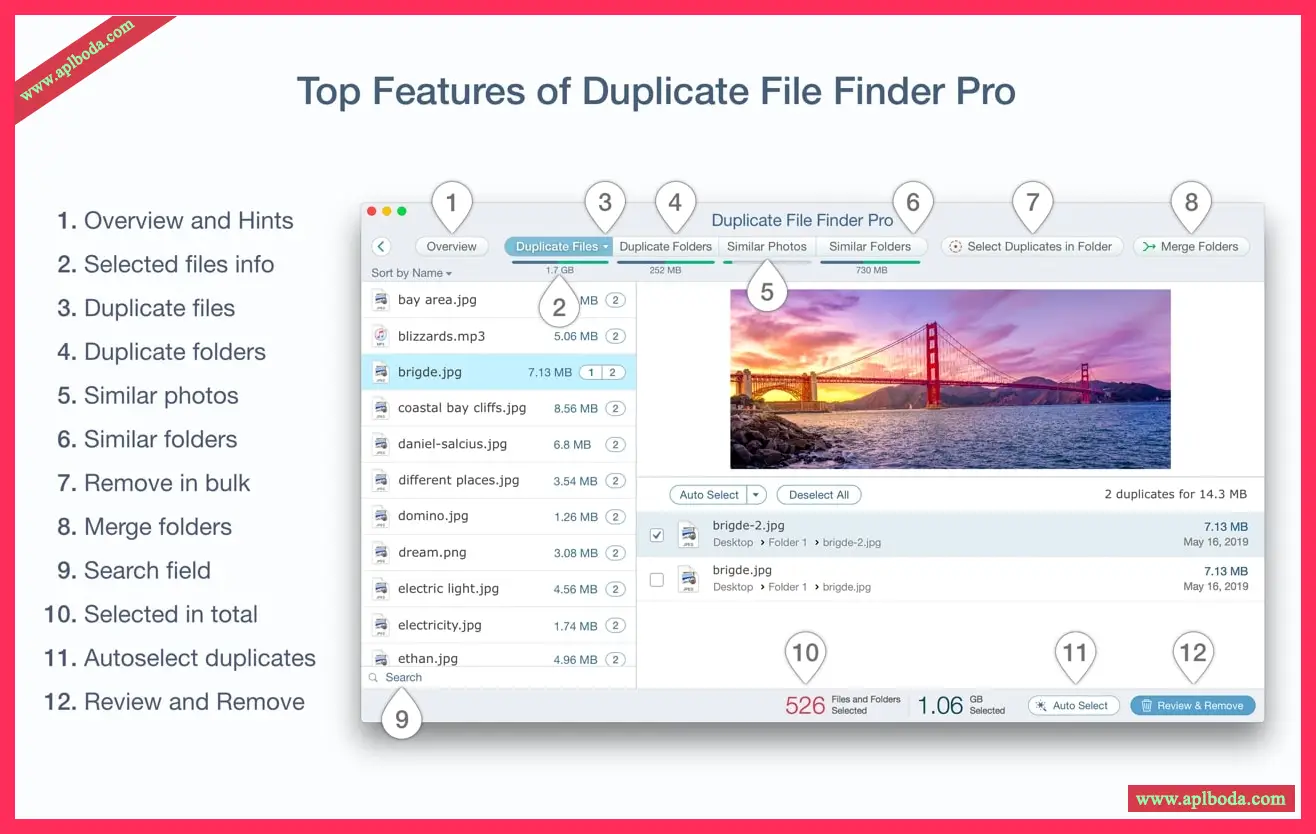1316x834 pixels.
Task: Click the count badge on blizzards.mp3
Action: tap(616, 336)
